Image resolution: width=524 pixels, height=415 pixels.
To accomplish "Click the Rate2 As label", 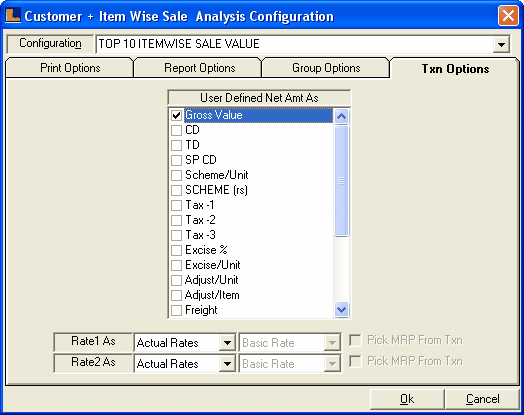I will [93, 362].
